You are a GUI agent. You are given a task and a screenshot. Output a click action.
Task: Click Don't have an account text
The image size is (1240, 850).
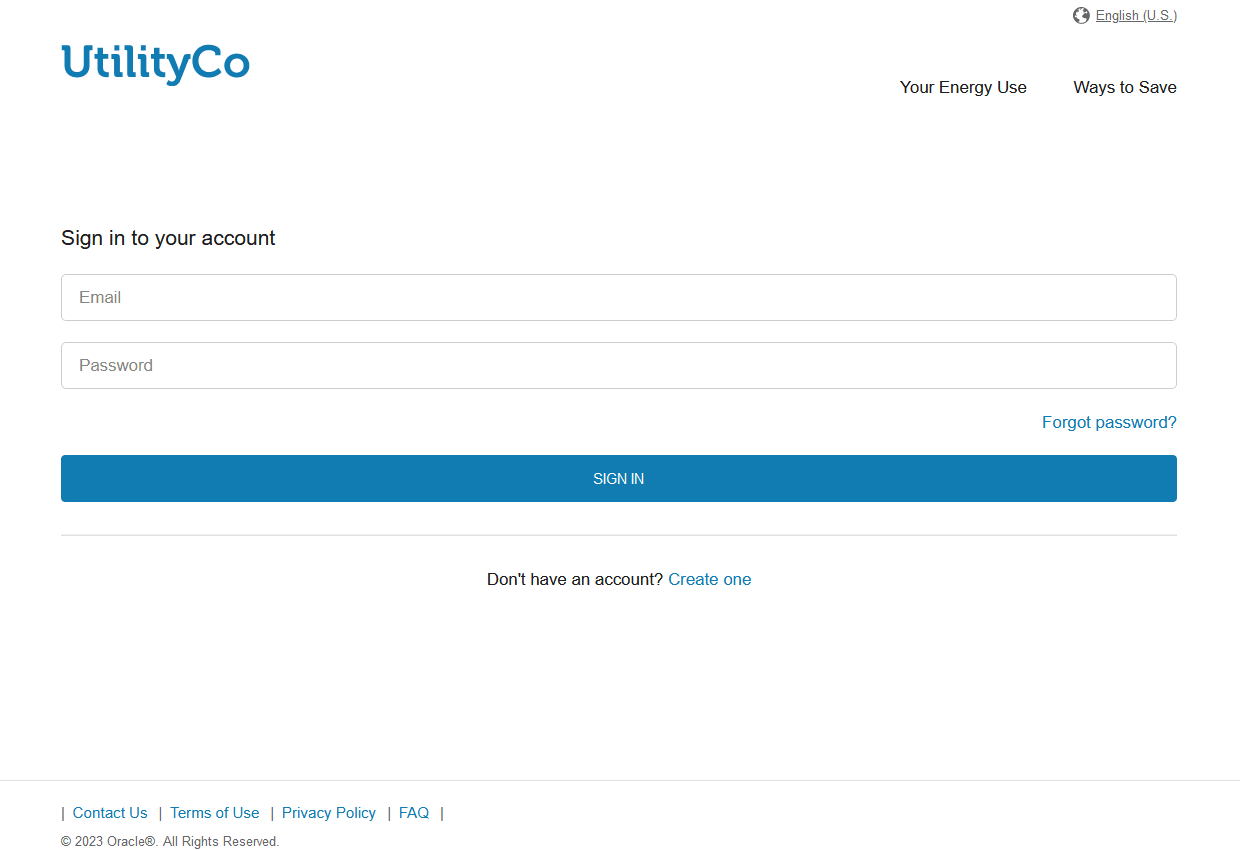[x=575, y=579]
